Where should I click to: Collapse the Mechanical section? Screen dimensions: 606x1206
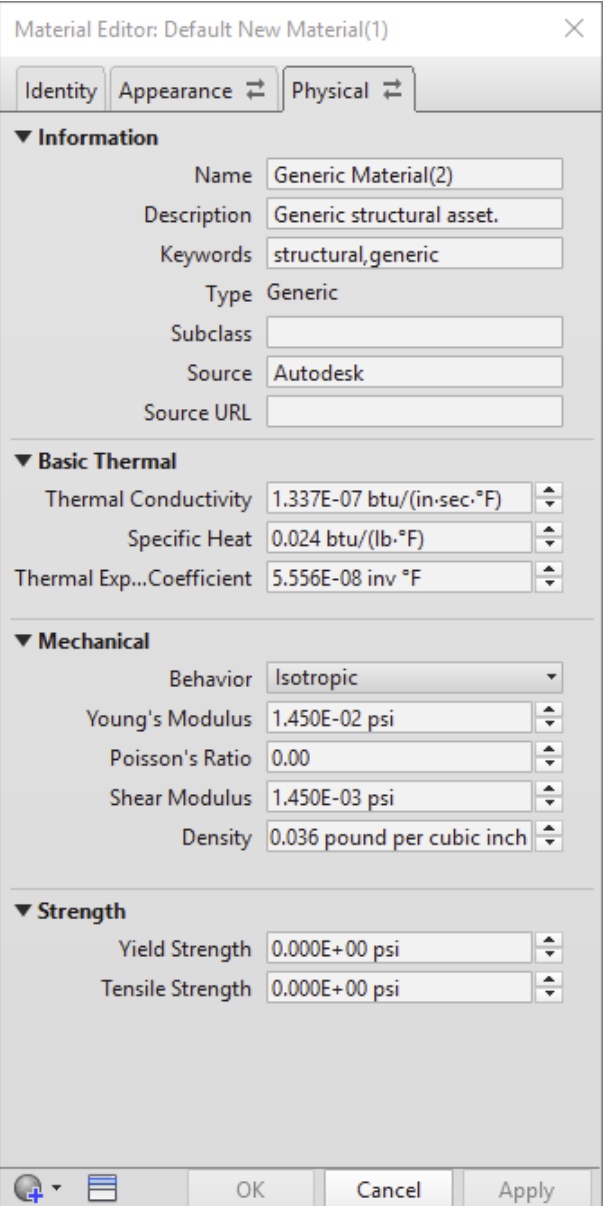point(21,638)
